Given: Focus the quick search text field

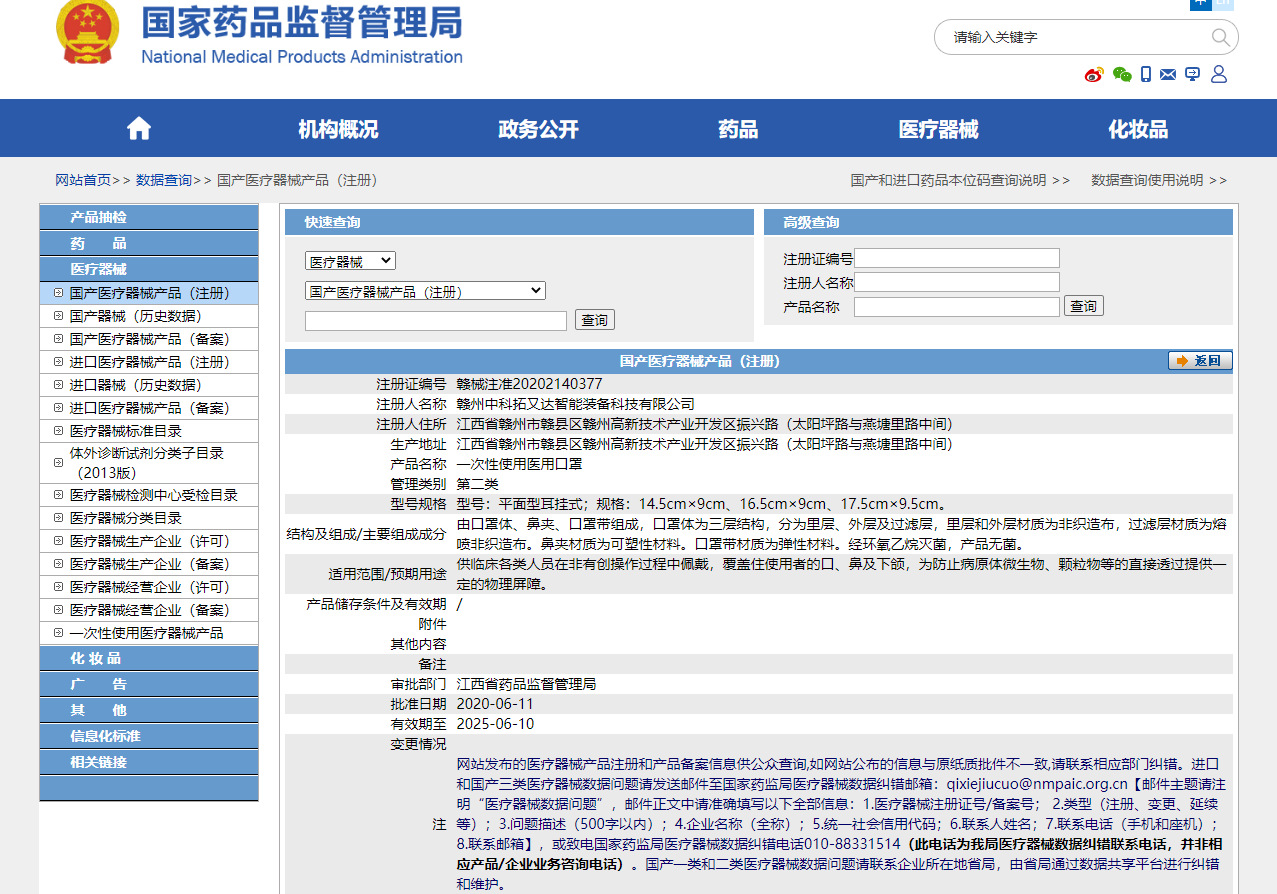Looking at the screenshot, I should [436, 320].
